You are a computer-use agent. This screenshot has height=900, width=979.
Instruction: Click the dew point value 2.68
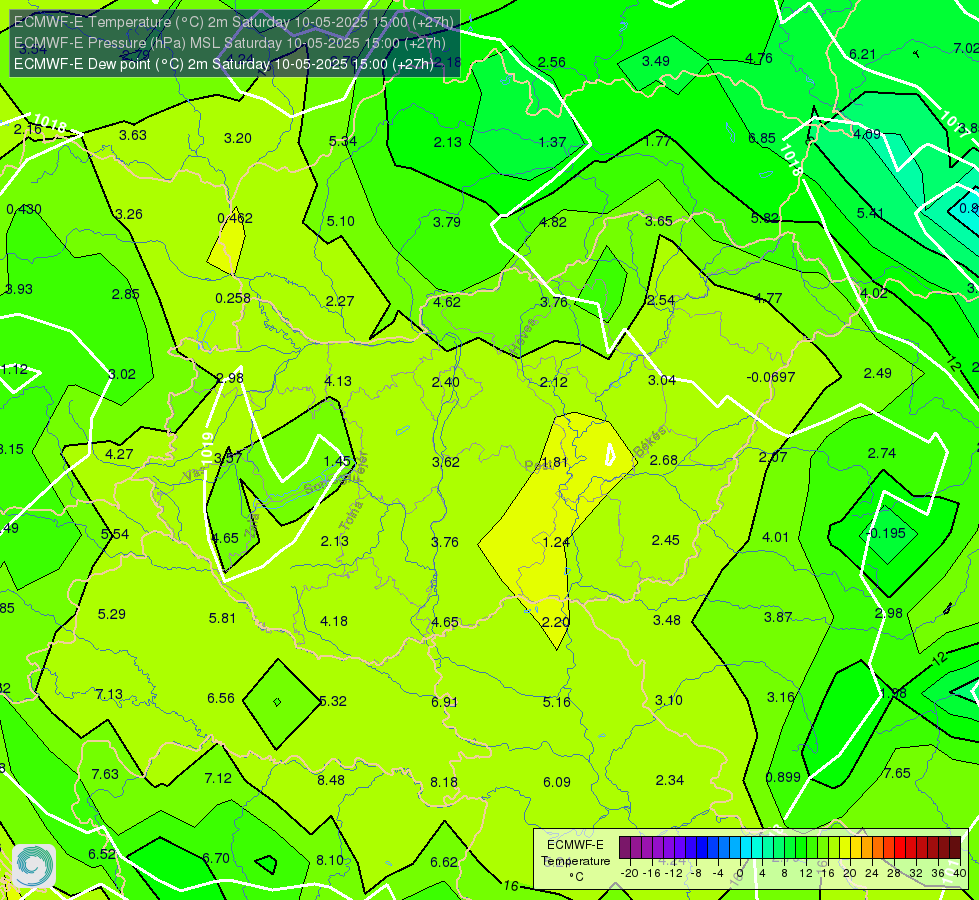664,460
